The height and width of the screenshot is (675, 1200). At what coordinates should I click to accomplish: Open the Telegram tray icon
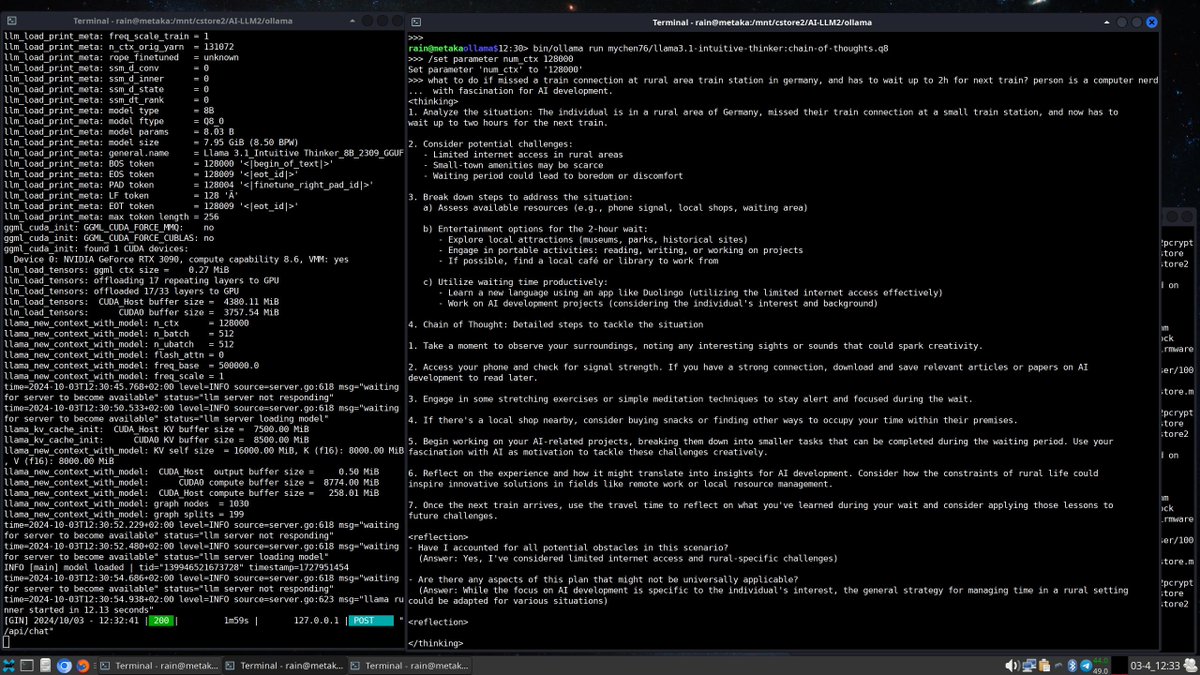(1086, 665)
